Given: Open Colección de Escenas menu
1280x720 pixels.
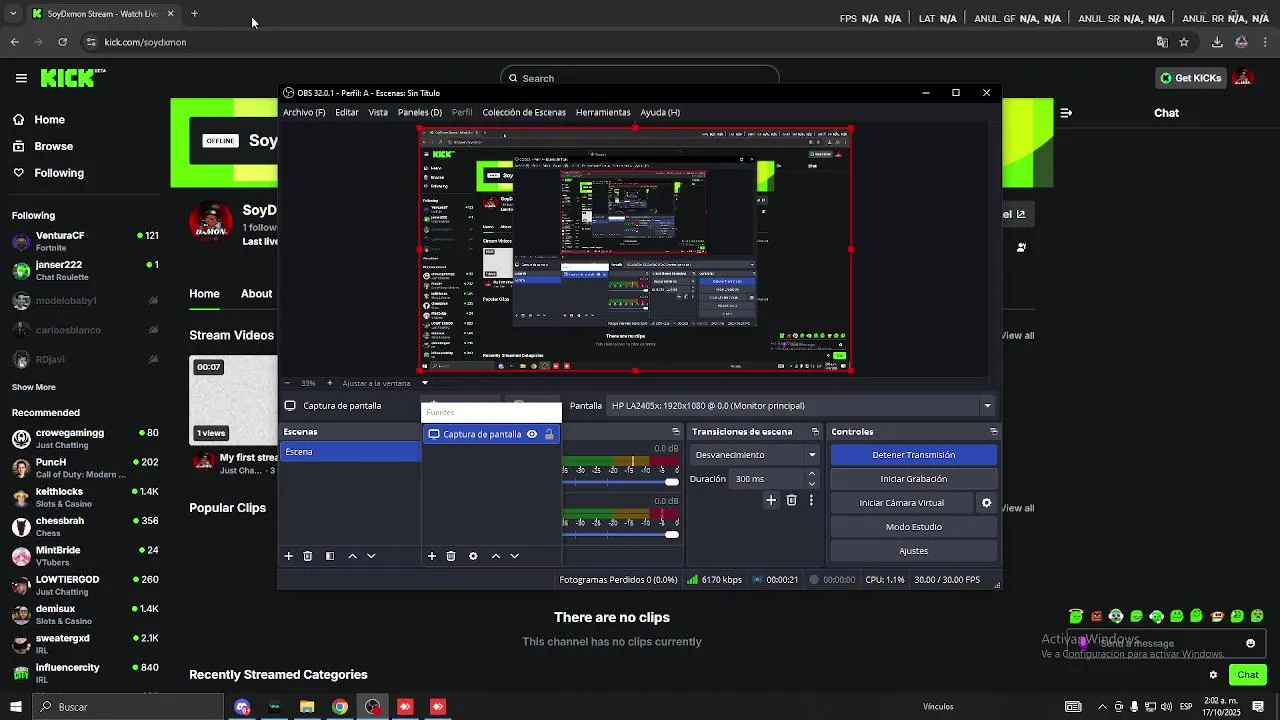Looking at the screenshot, I should 524,113.
